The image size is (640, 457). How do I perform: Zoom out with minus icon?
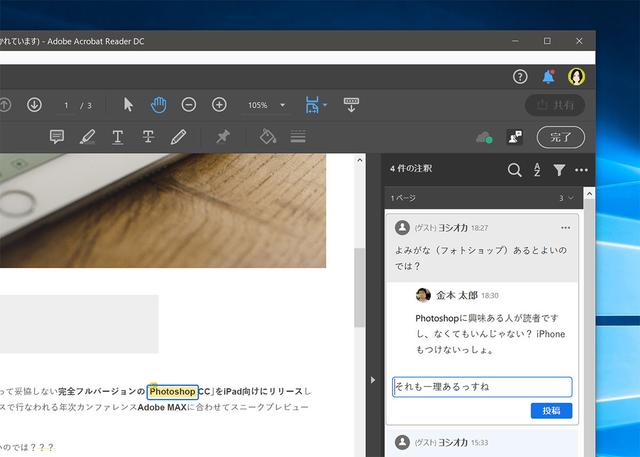(189, 105)
